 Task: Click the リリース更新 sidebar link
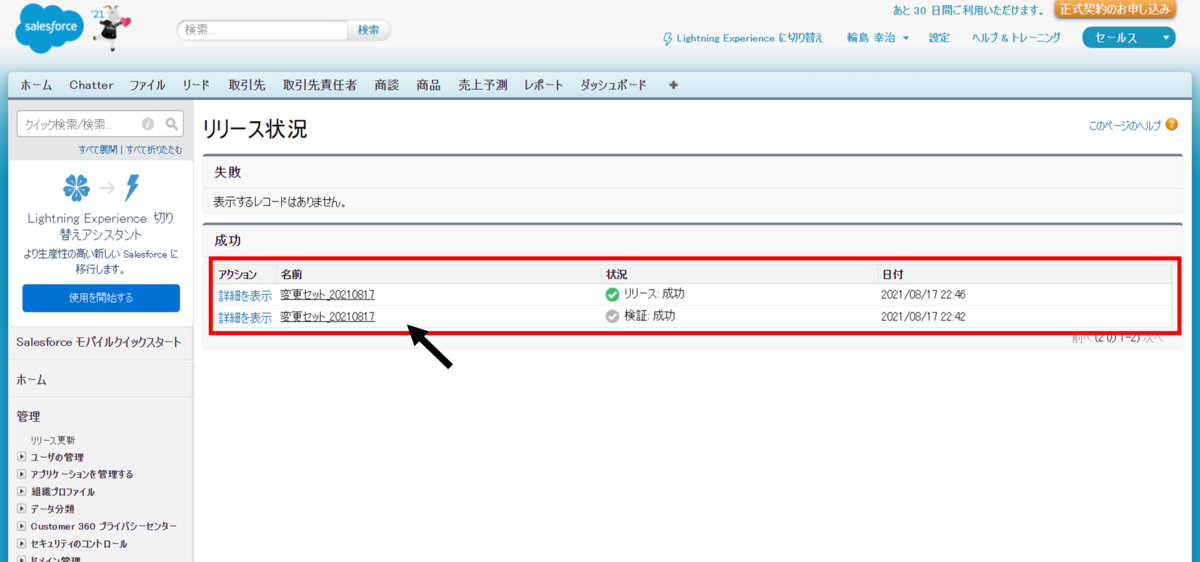pos(52,440)
